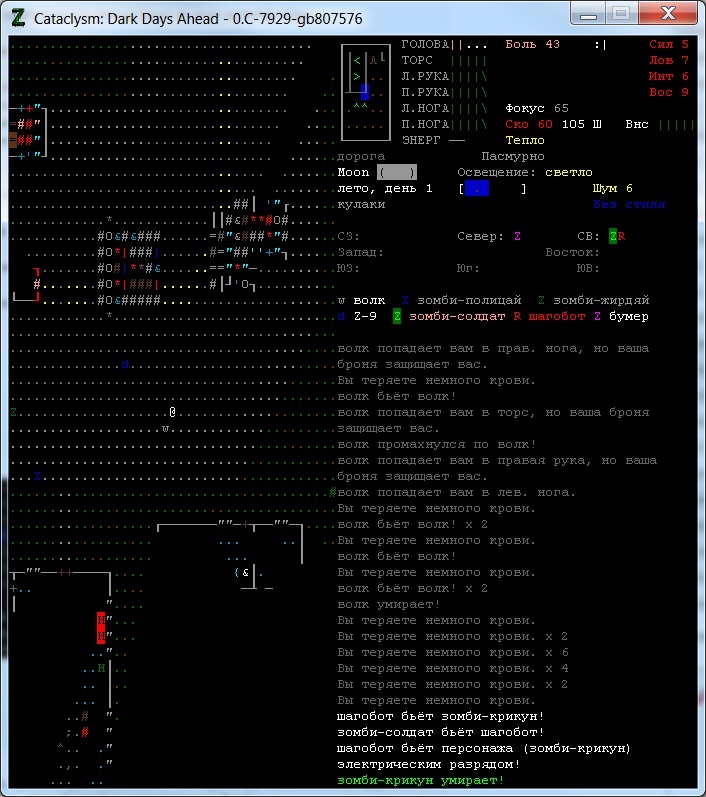The width and height of the screenshot is (706, 797).
Task: Click the white & symbol inside the building
Action: (x=245, y=572)
